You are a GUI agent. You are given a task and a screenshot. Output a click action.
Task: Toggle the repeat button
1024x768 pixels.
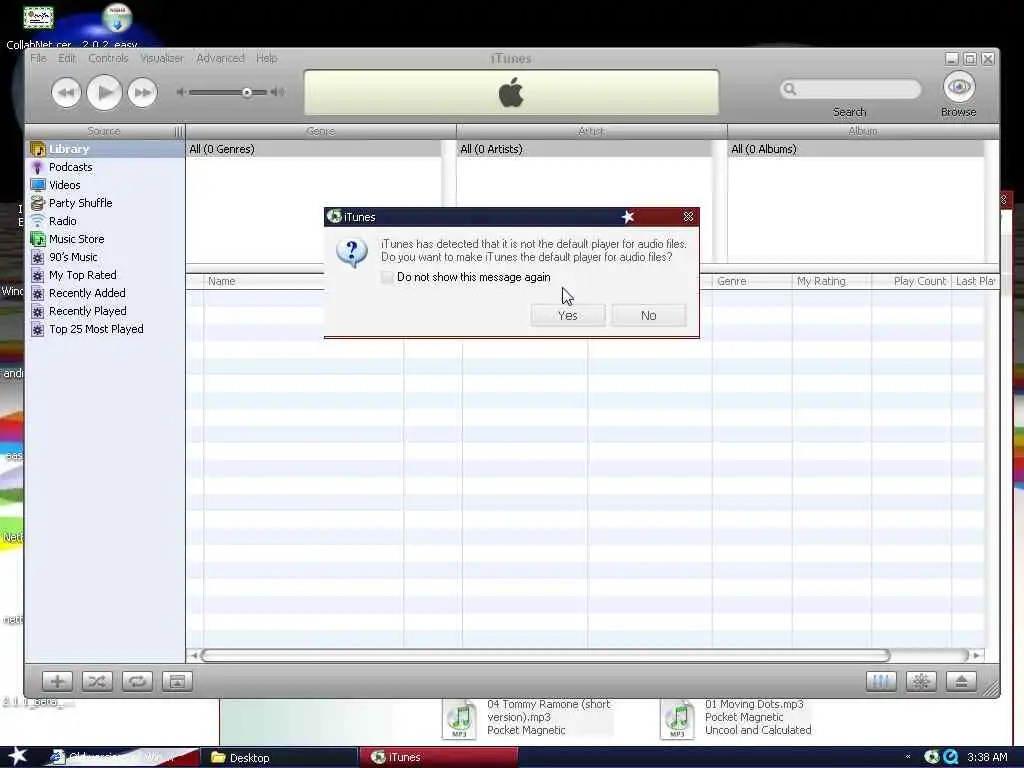pyautogui.click(x=136, y=682)
